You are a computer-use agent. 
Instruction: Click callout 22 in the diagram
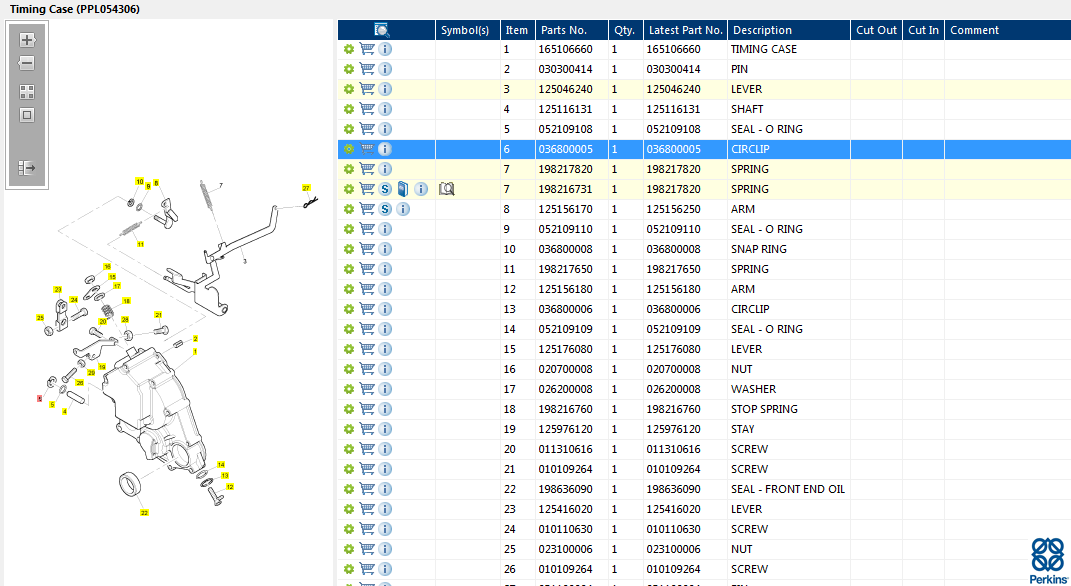tap(144, 513)
